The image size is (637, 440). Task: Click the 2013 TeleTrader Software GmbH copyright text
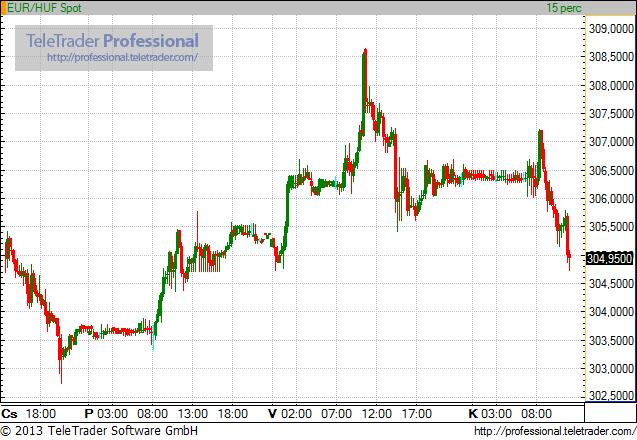coord(99,431)
